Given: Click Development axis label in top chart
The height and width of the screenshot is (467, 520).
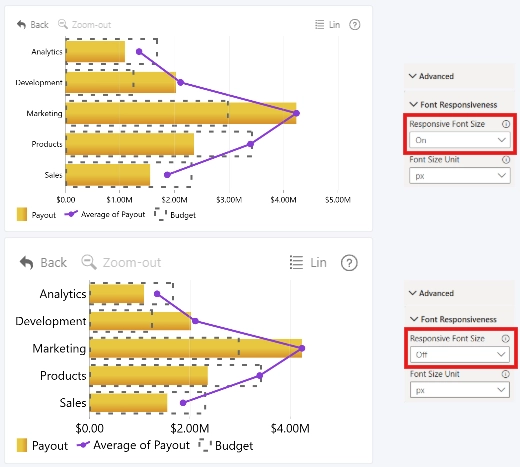Looking at the screenshot, I should tap(39, 82).
